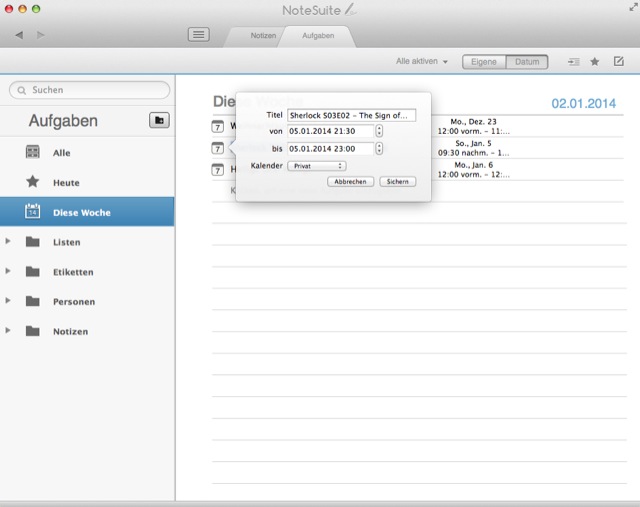Open the Alle aktiven filter dropdown
Viewport: 640px width, 507px height.
coord(422,62)
